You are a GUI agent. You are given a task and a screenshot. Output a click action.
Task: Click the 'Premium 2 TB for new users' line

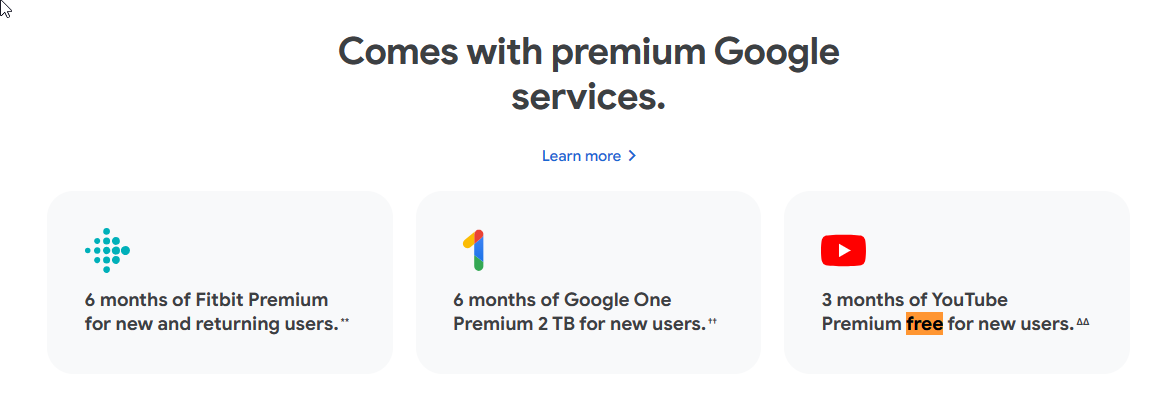[x=578, y=324]
